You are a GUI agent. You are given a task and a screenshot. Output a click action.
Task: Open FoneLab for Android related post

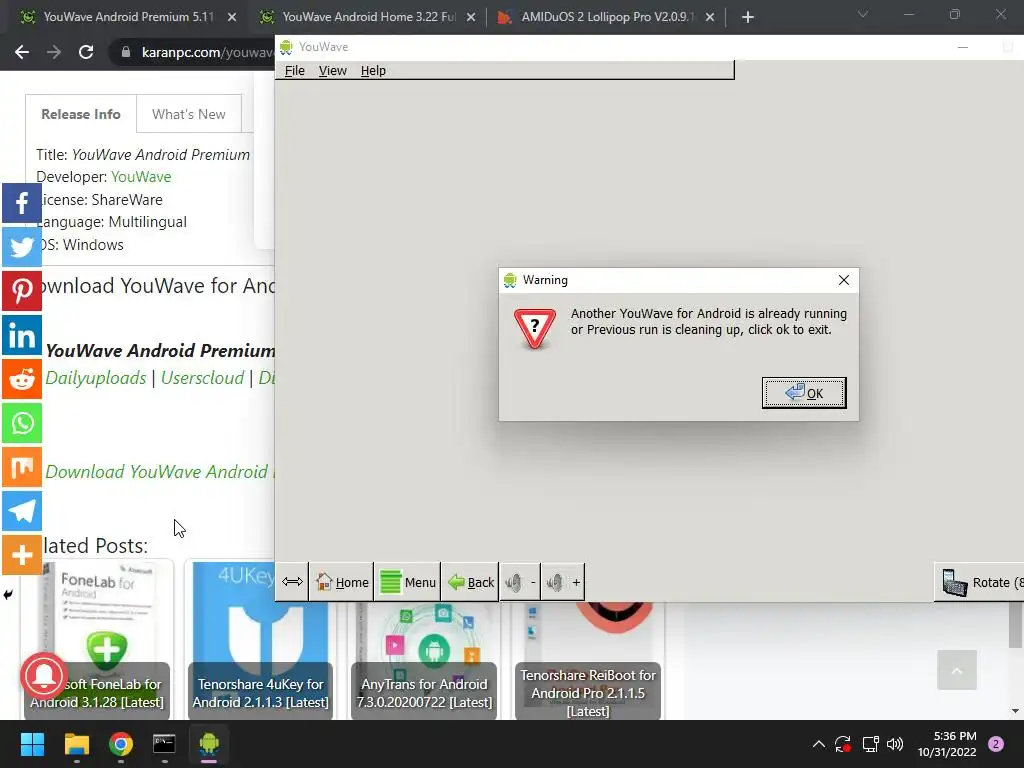click(97, 640)
